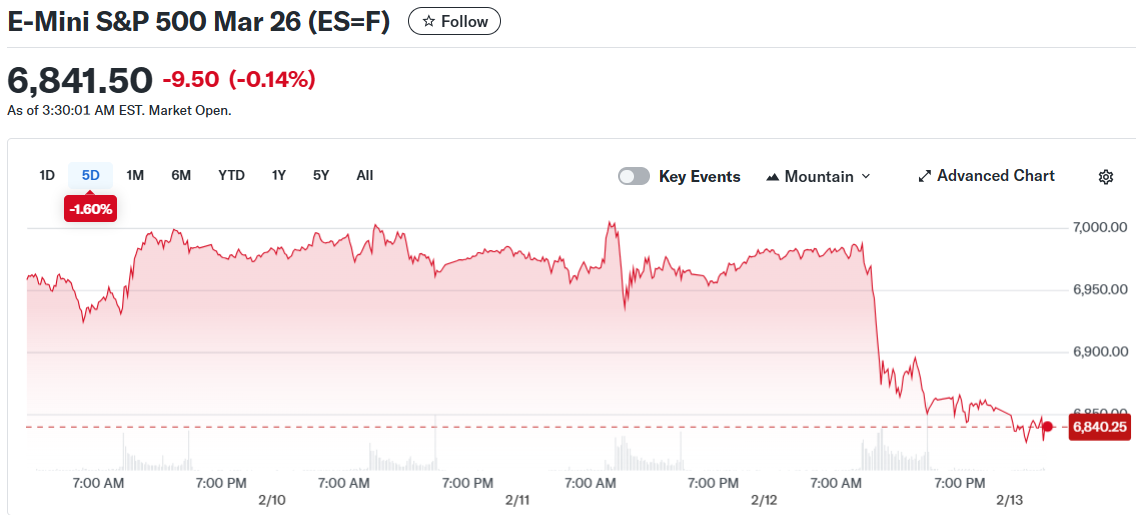Image resolution: width=1136 pixels, height=515 pixels.
Task: Show All historical data range
Action: (x=365, y=175)
